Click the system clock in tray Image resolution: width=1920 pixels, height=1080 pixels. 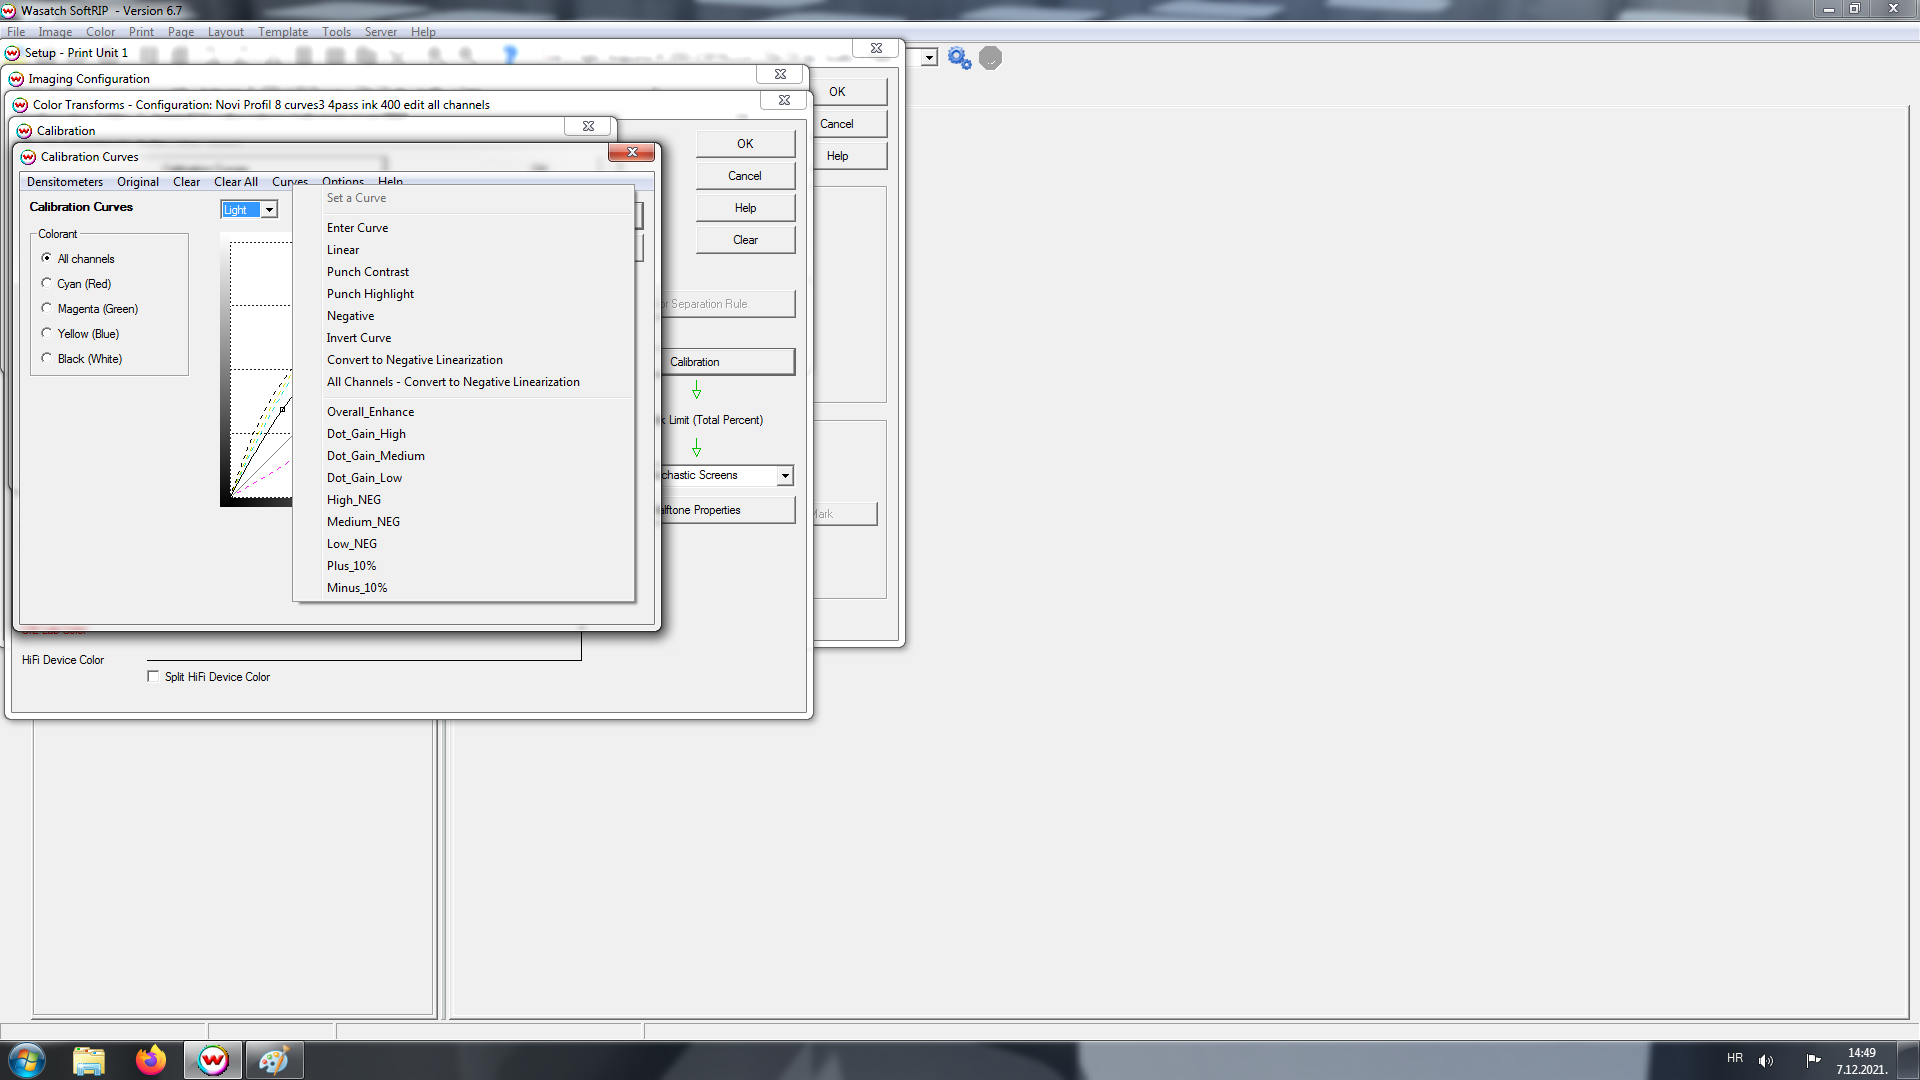click(x=1861, y=1061)
